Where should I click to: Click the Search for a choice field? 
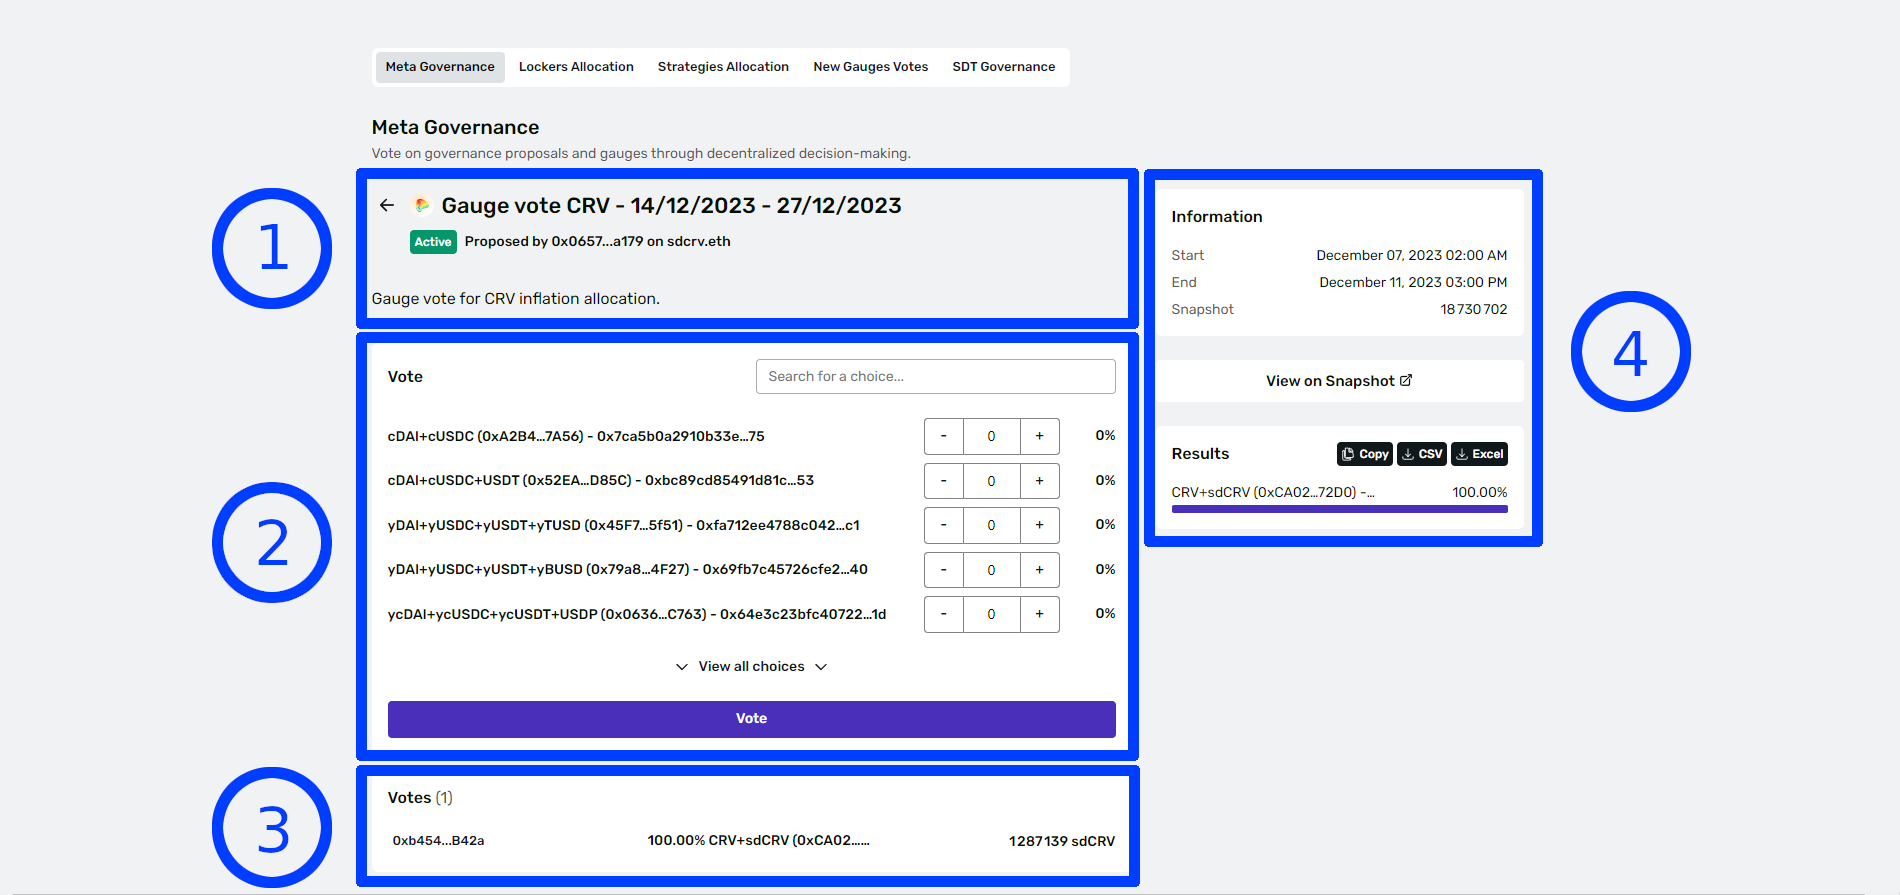pyautogui.click(x=935, y=377)
